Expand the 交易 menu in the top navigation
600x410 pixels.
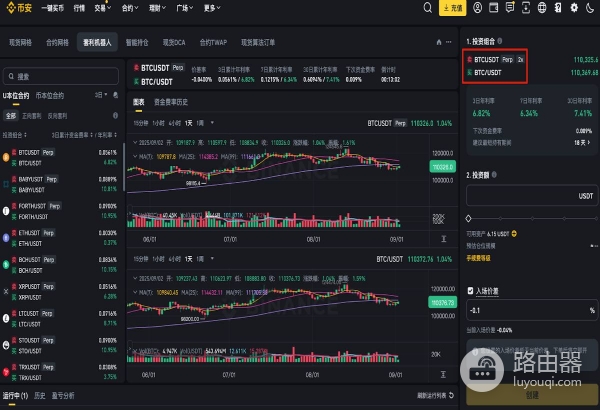pyautogui.click(x=103, y=8)
